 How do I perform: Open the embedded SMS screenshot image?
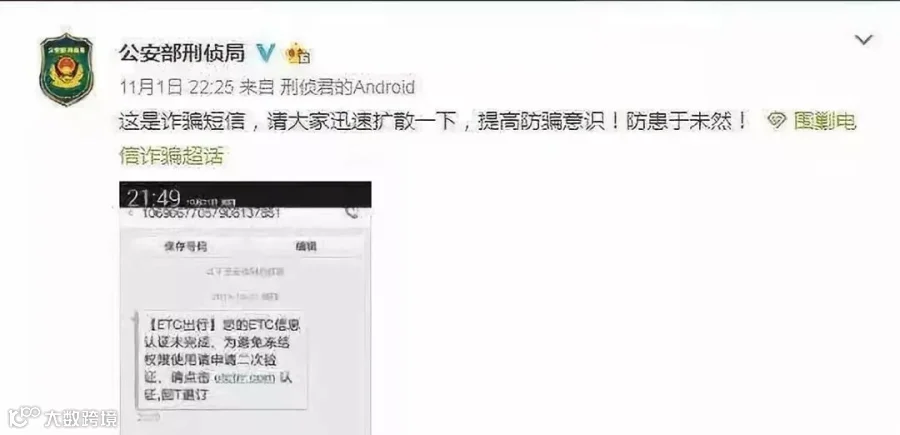(x=245, y=308)
